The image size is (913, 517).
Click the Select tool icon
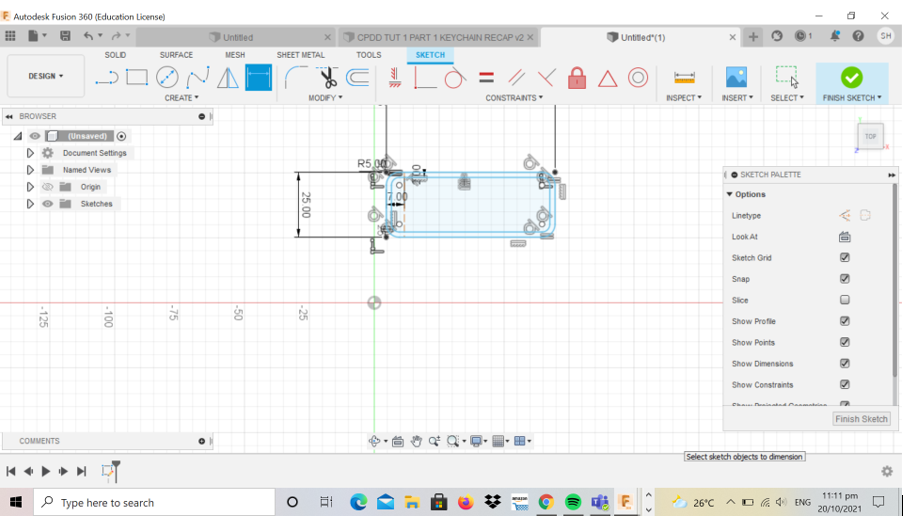[x=787, y=77]
